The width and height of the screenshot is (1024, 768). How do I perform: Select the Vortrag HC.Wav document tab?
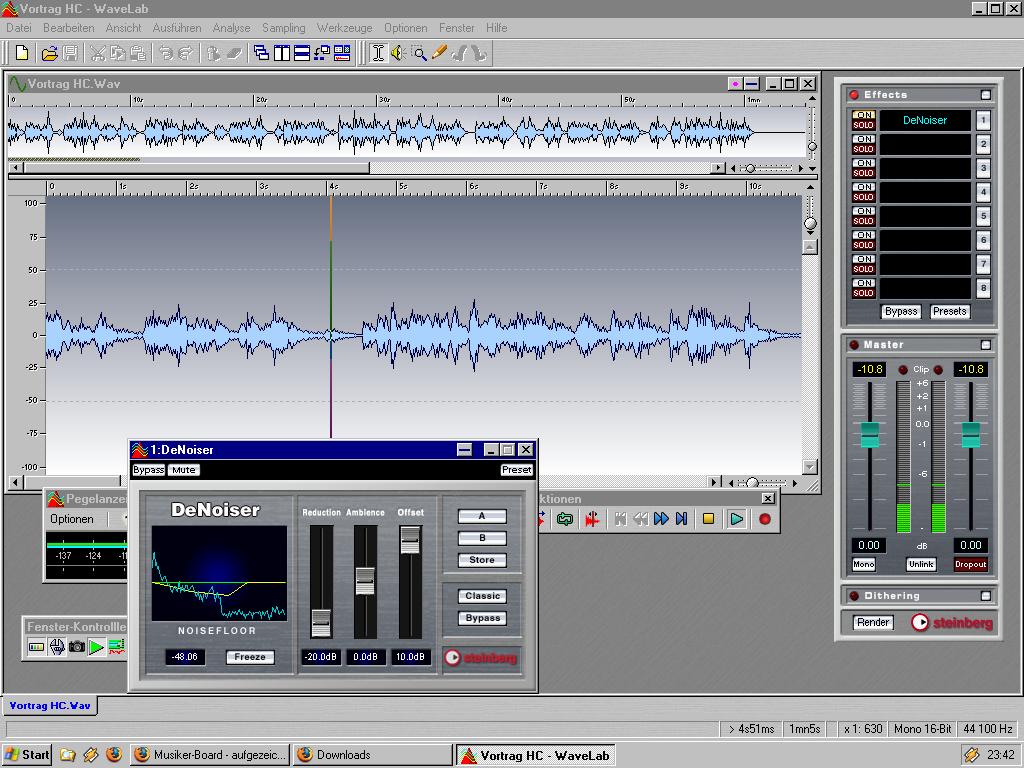point(50,706)
